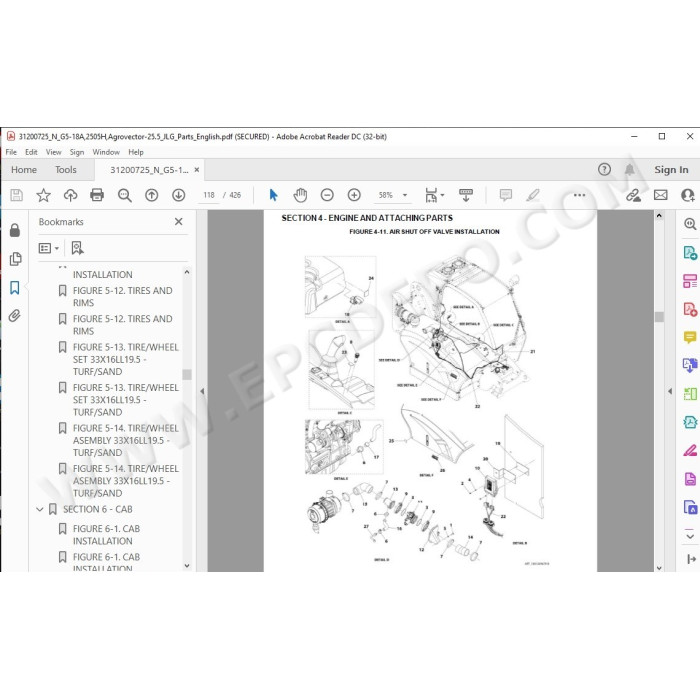Open the Find text magnifier

[125, 195]
